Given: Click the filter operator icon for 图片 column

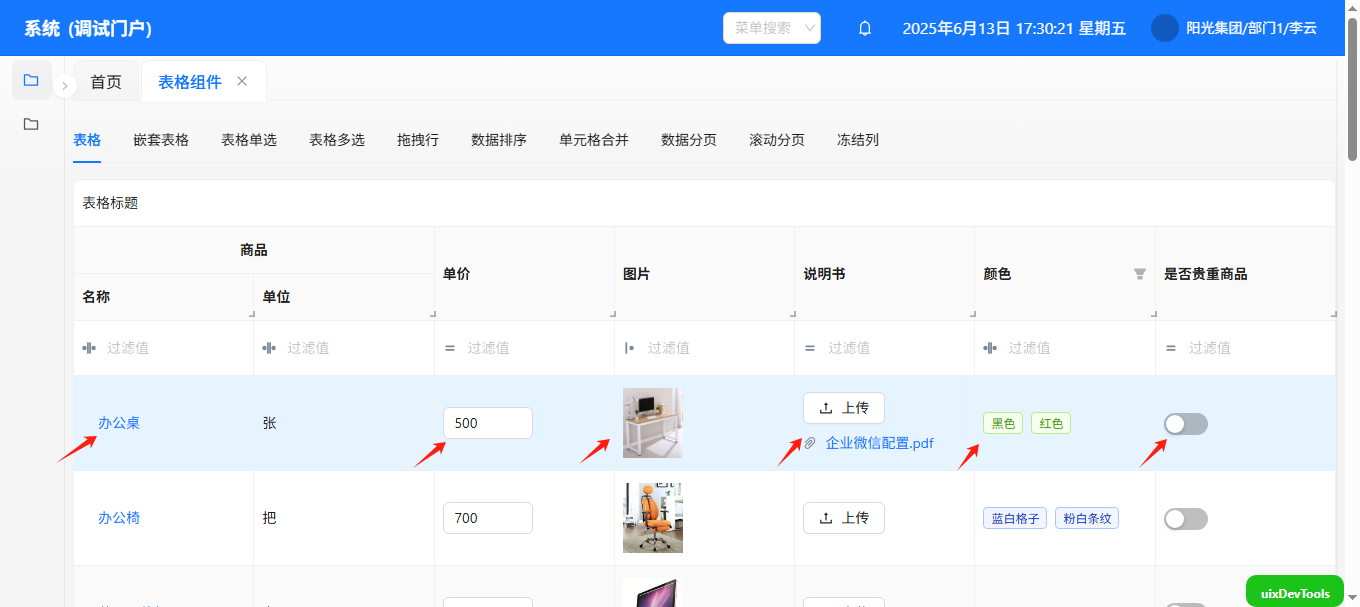Looking at the screenshot, I should pos(629,348).
